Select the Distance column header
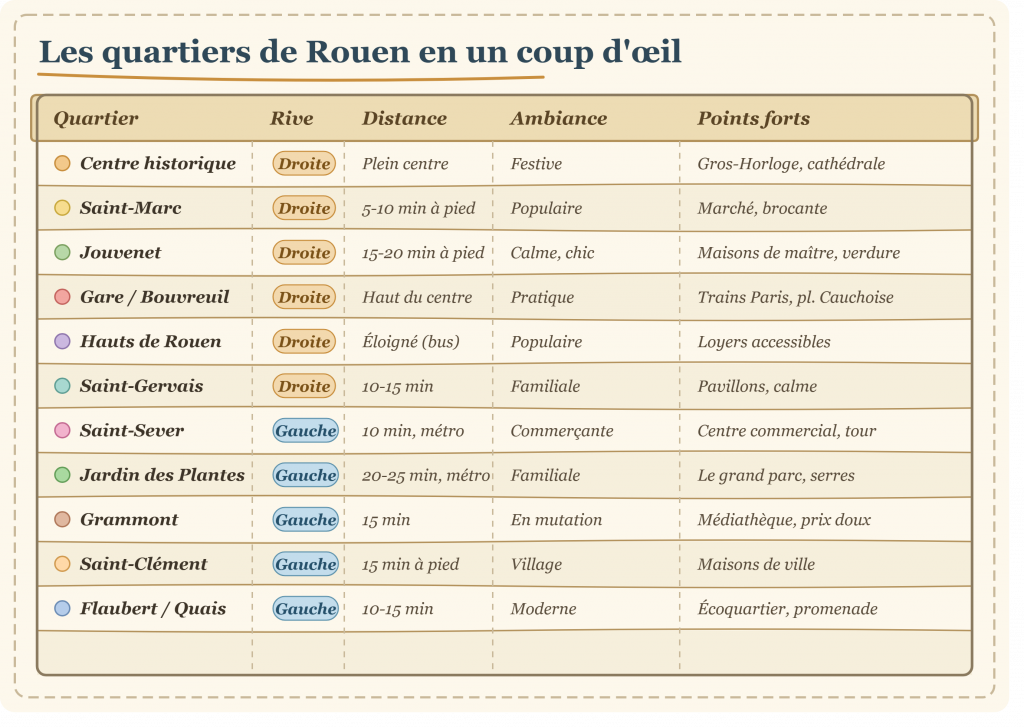Image resolution: width=1024 pixels, height=727 pixels. point(405,118)
